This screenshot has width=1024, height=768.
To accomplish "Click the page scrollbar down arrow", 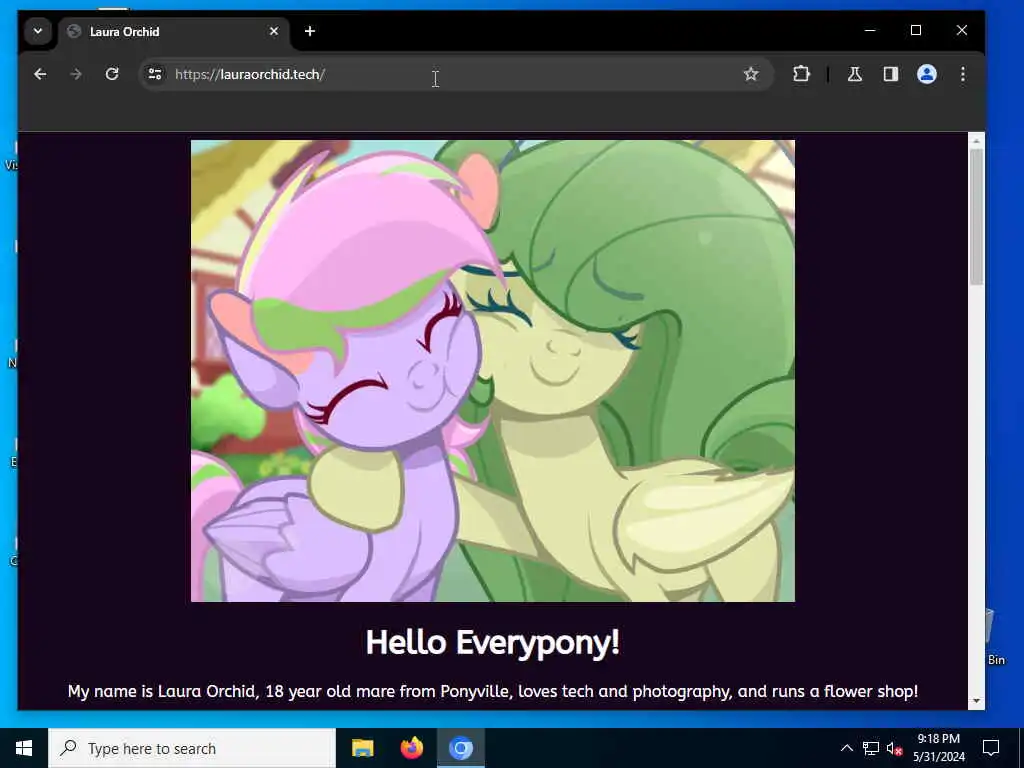I will (976, 701).
